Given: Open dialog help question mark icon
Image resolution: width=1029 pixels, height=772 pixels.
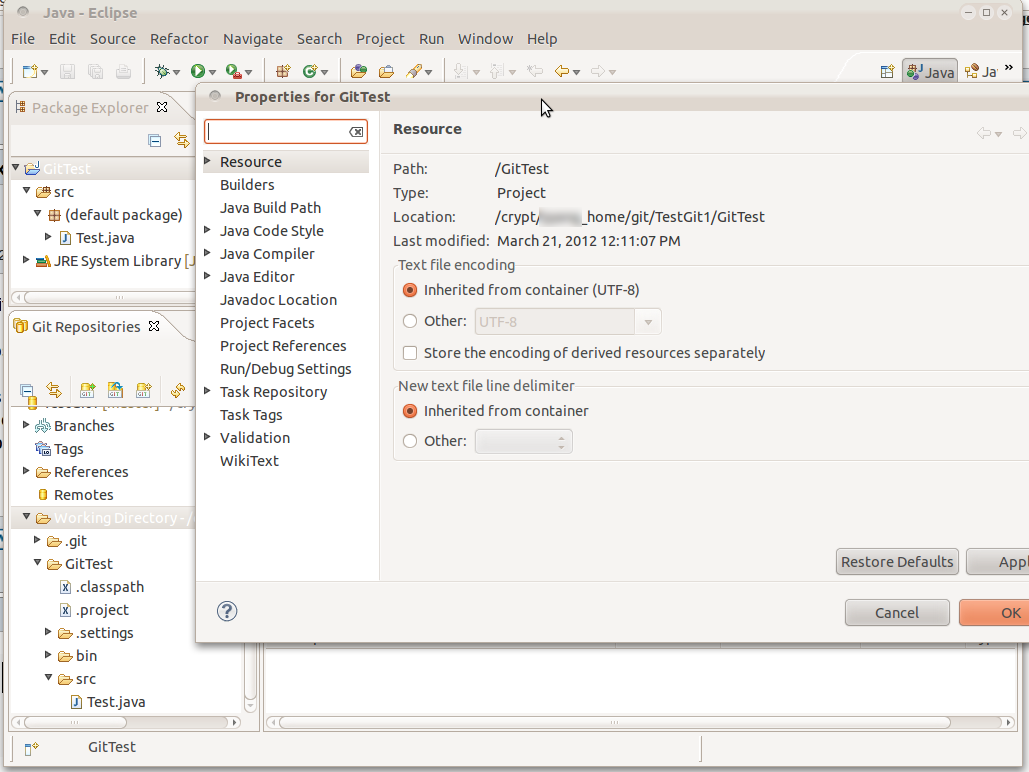Looking at the screenshot, I should point(227,611).
